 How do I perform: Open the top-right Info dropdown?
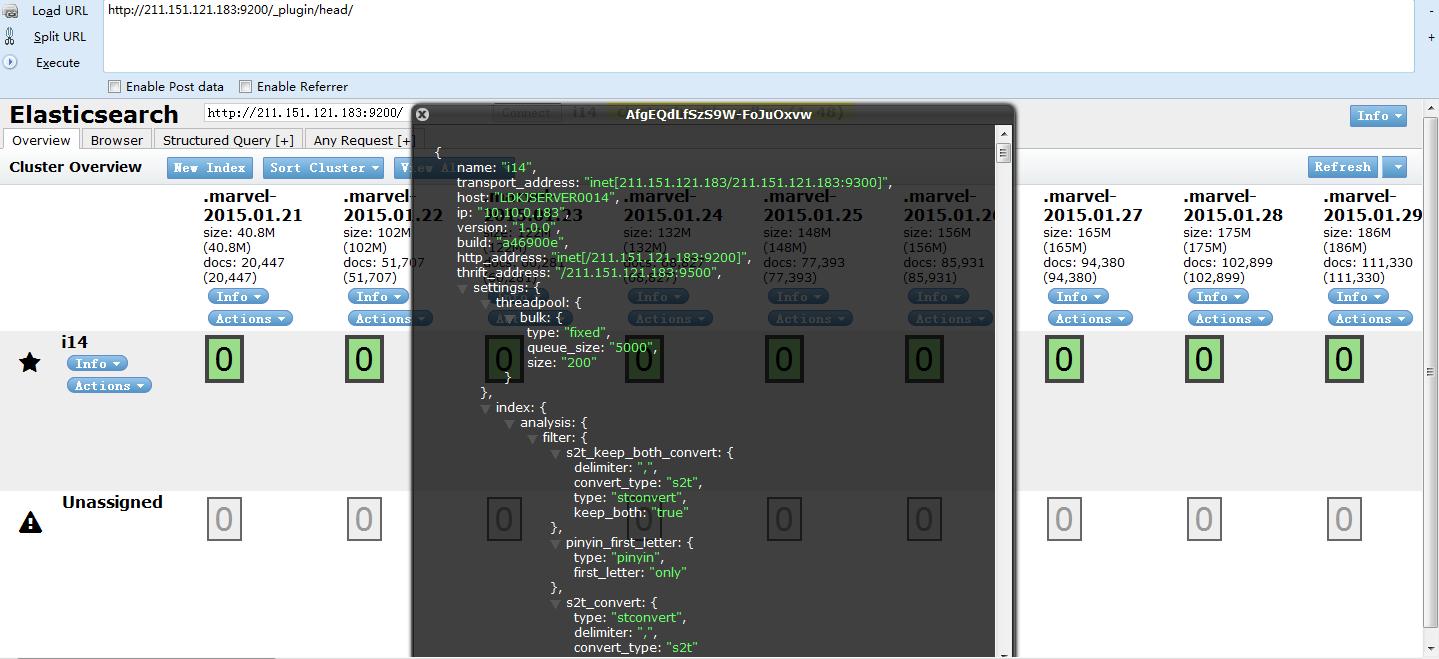tap(1378, 116)
